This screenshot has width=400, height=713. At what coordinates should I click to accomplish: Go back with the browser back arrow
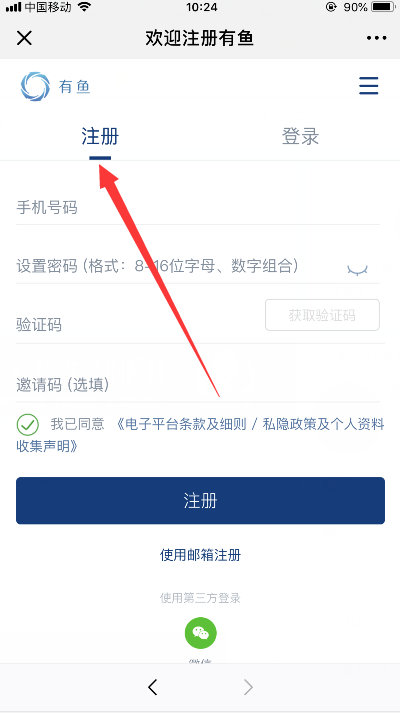[153, 687]
